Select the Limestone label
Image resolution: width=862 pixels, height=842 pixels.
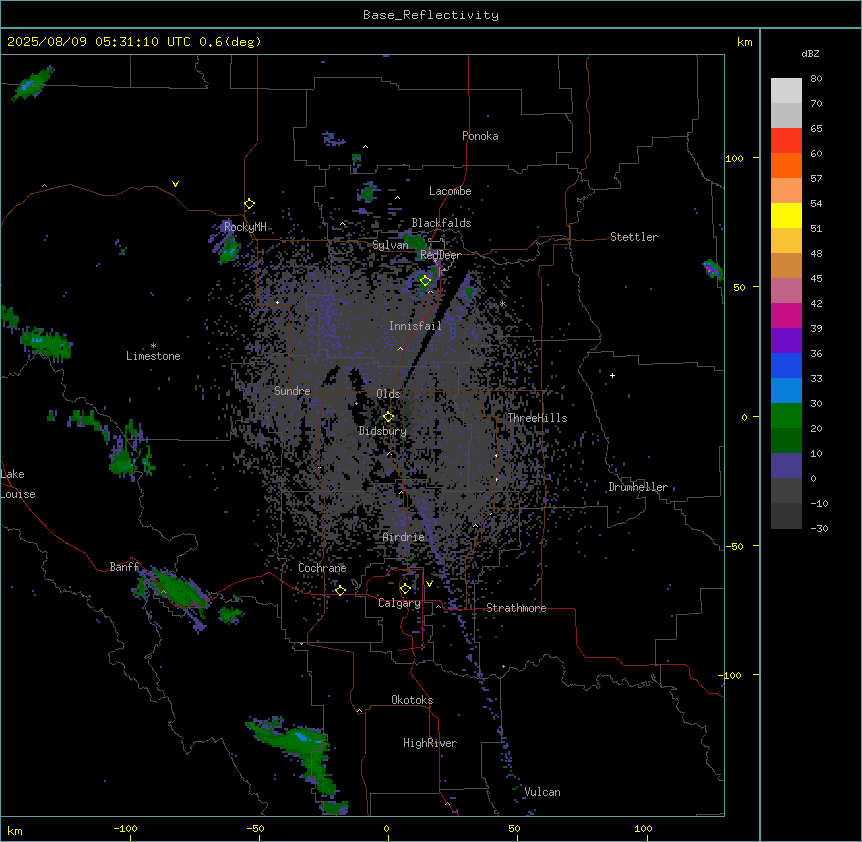[153, 356]
